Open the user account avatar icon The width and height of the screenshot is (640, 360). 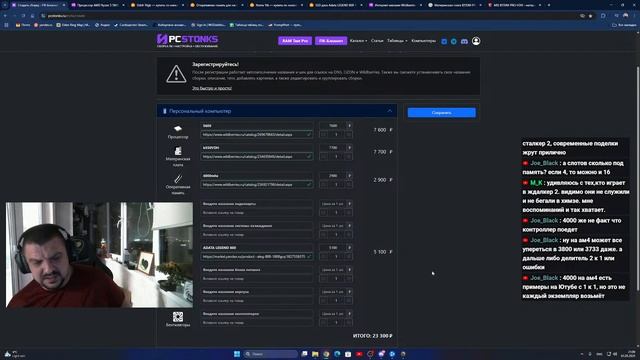pyautogui.click(x=476, y=41)
